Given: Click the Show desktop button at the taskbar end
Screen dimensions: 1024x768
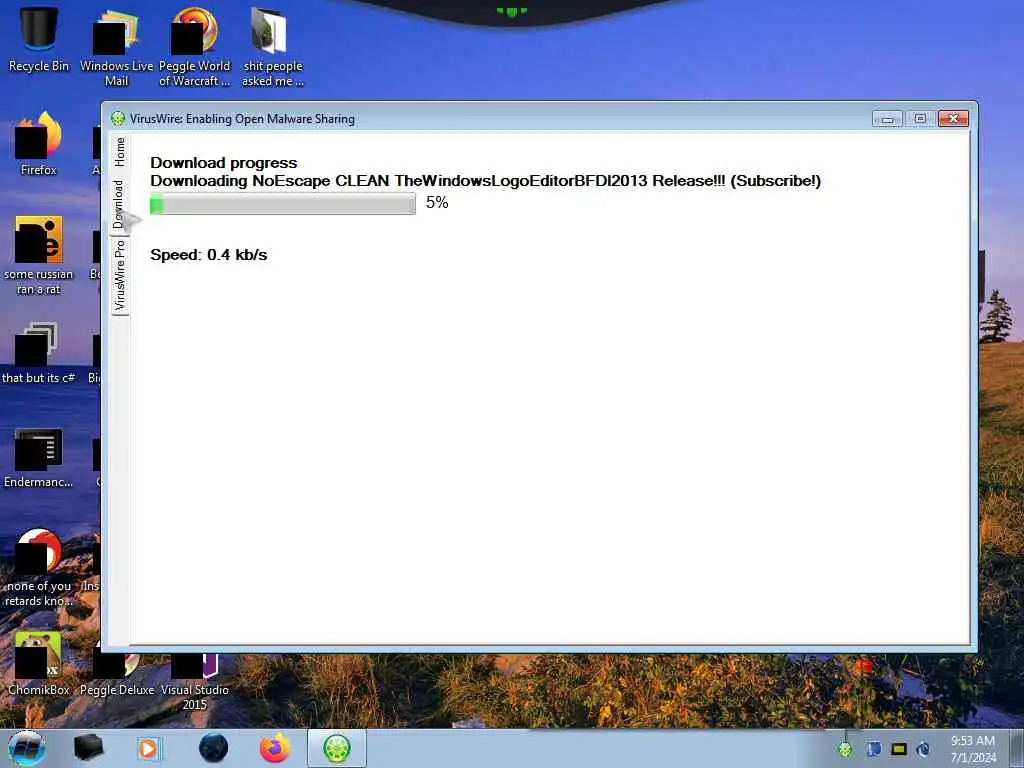Looking at the screenshot, I should click(x=1017, y=748).
